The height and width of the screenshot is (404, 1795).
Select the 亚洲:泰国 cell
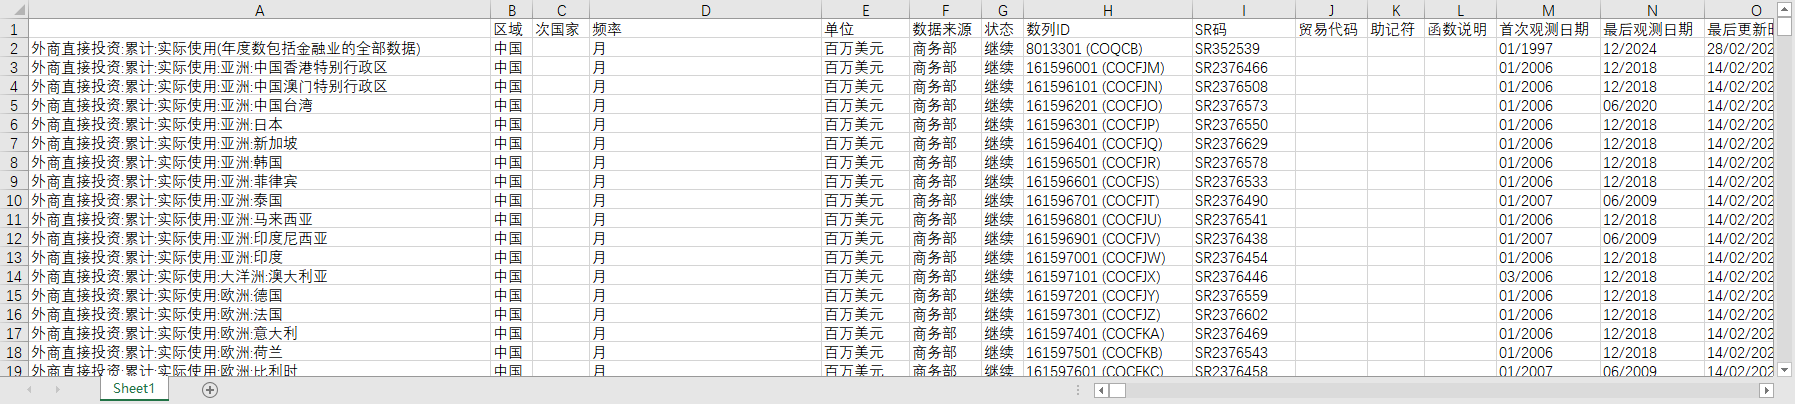260,200
